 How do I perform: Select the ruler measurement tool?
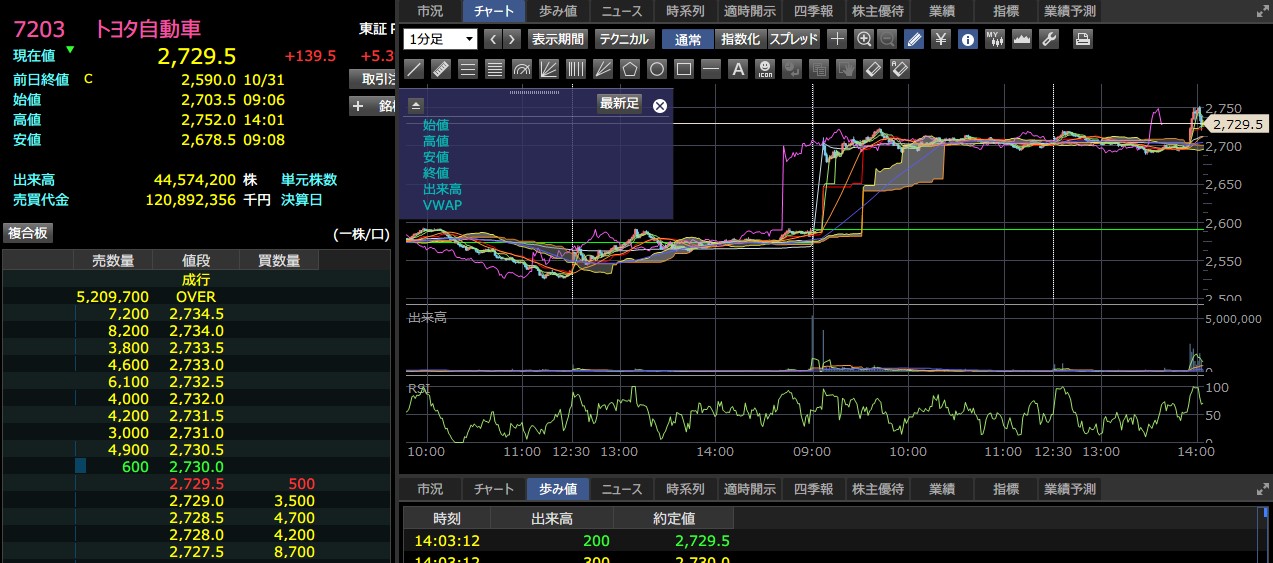pyautogui.click(x=441, y=69)
